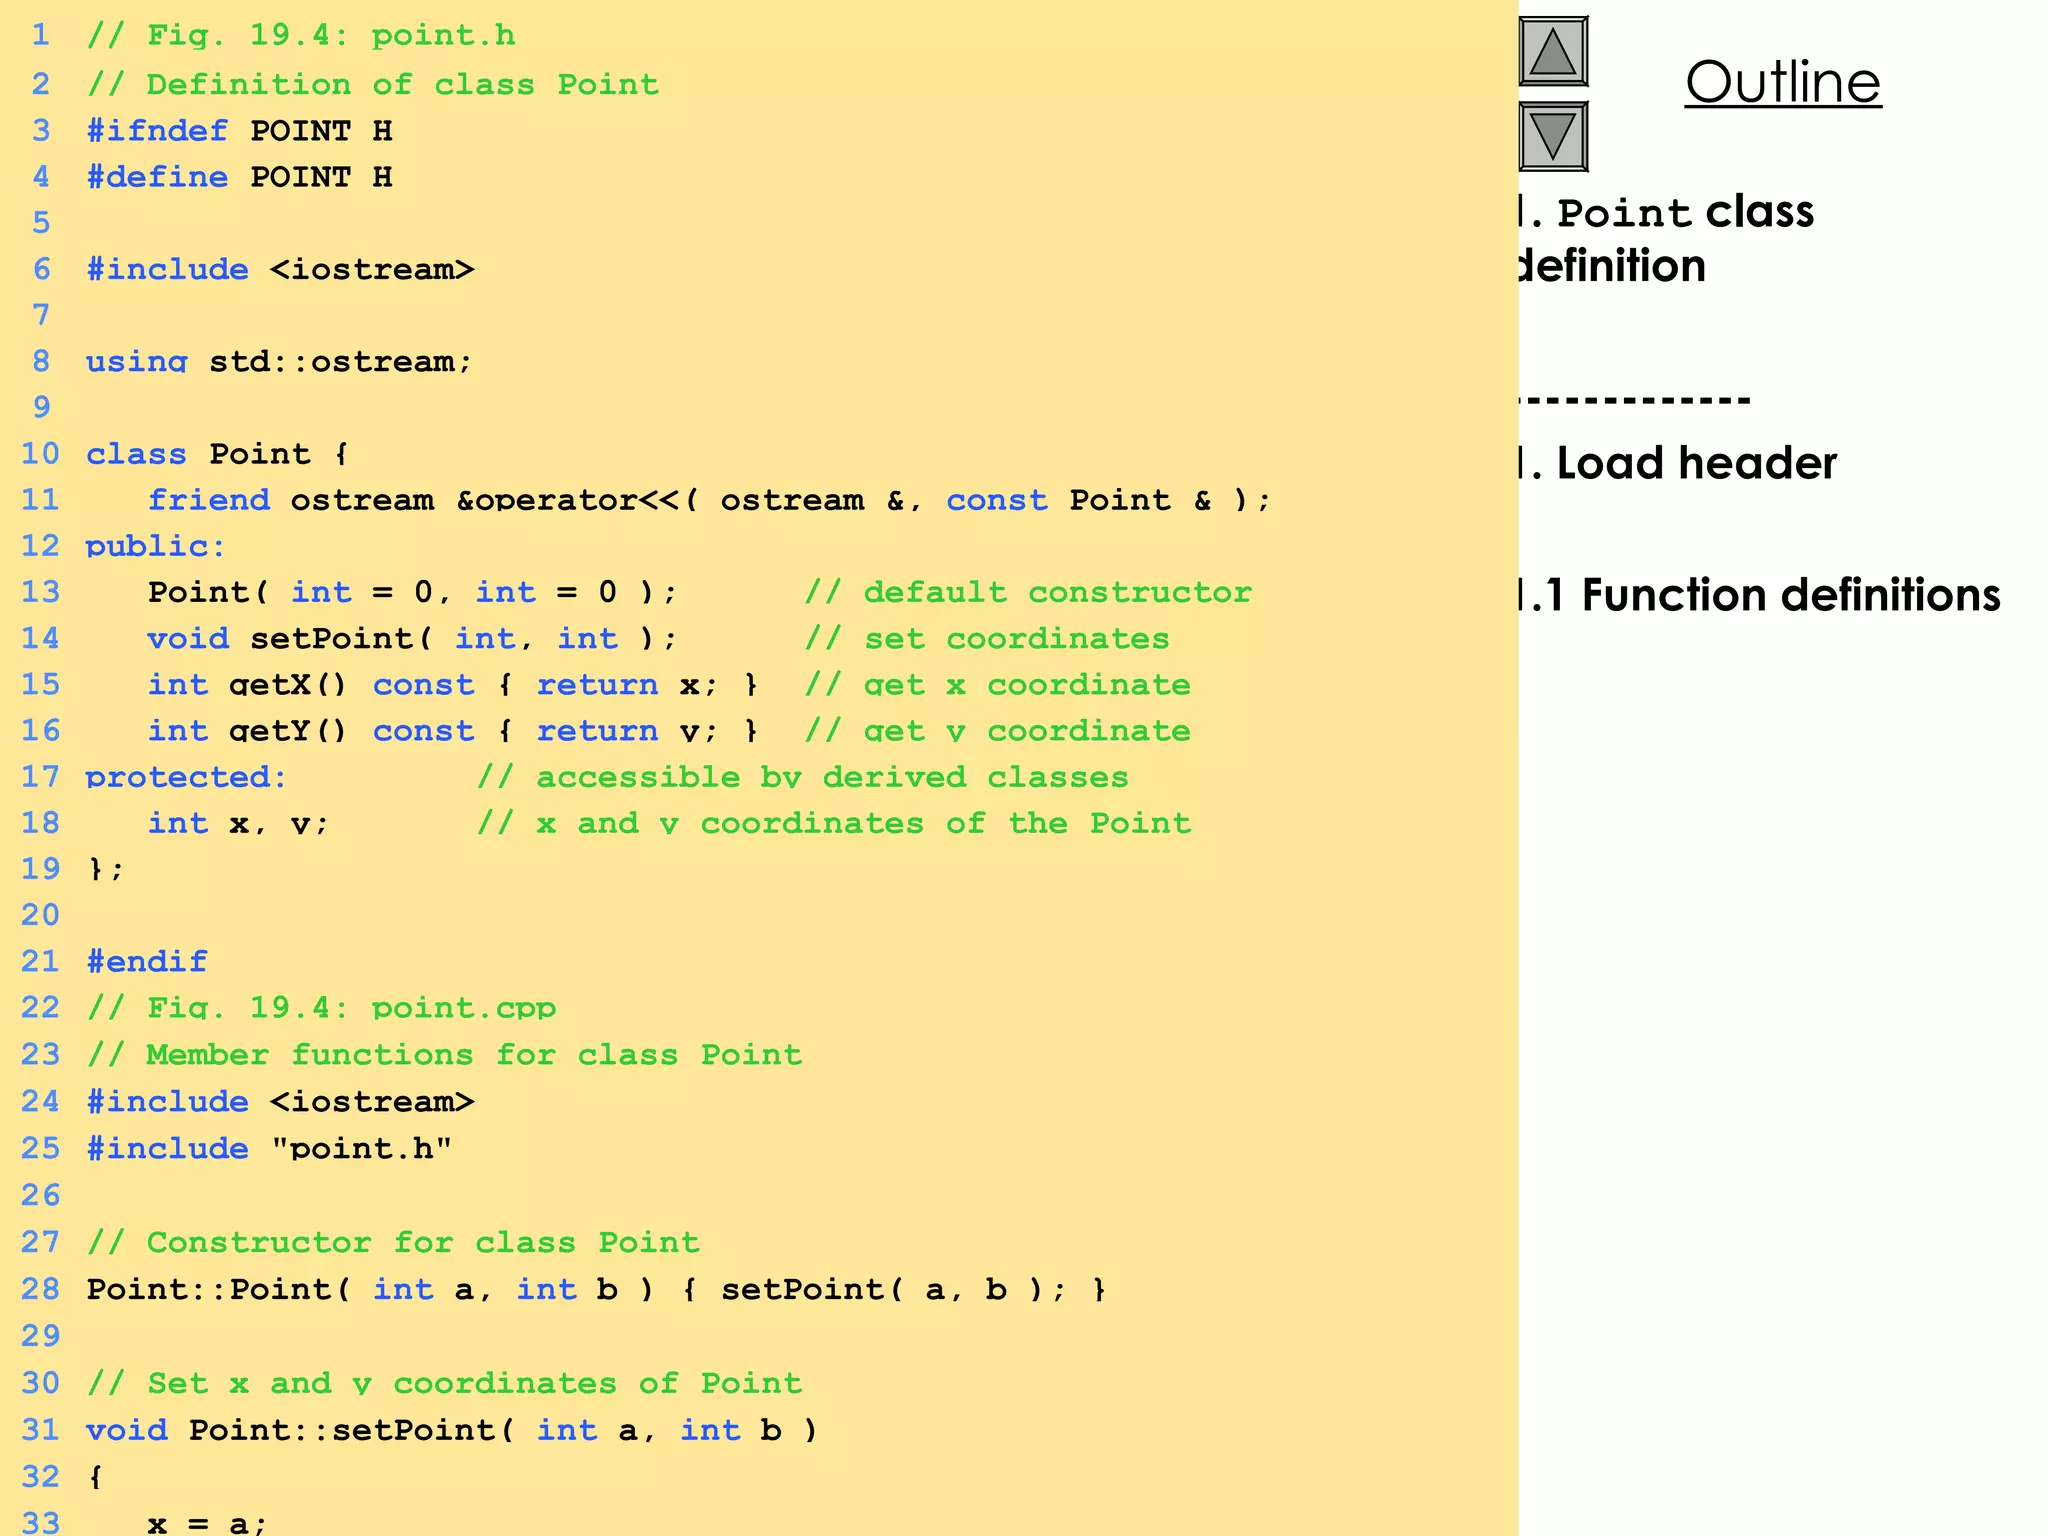Image resolution: width=2048 pixels, height=1536 pixels.
Task: Click the 'void setPoint( int, int );' declaration
Action: [x=413, y=638]
